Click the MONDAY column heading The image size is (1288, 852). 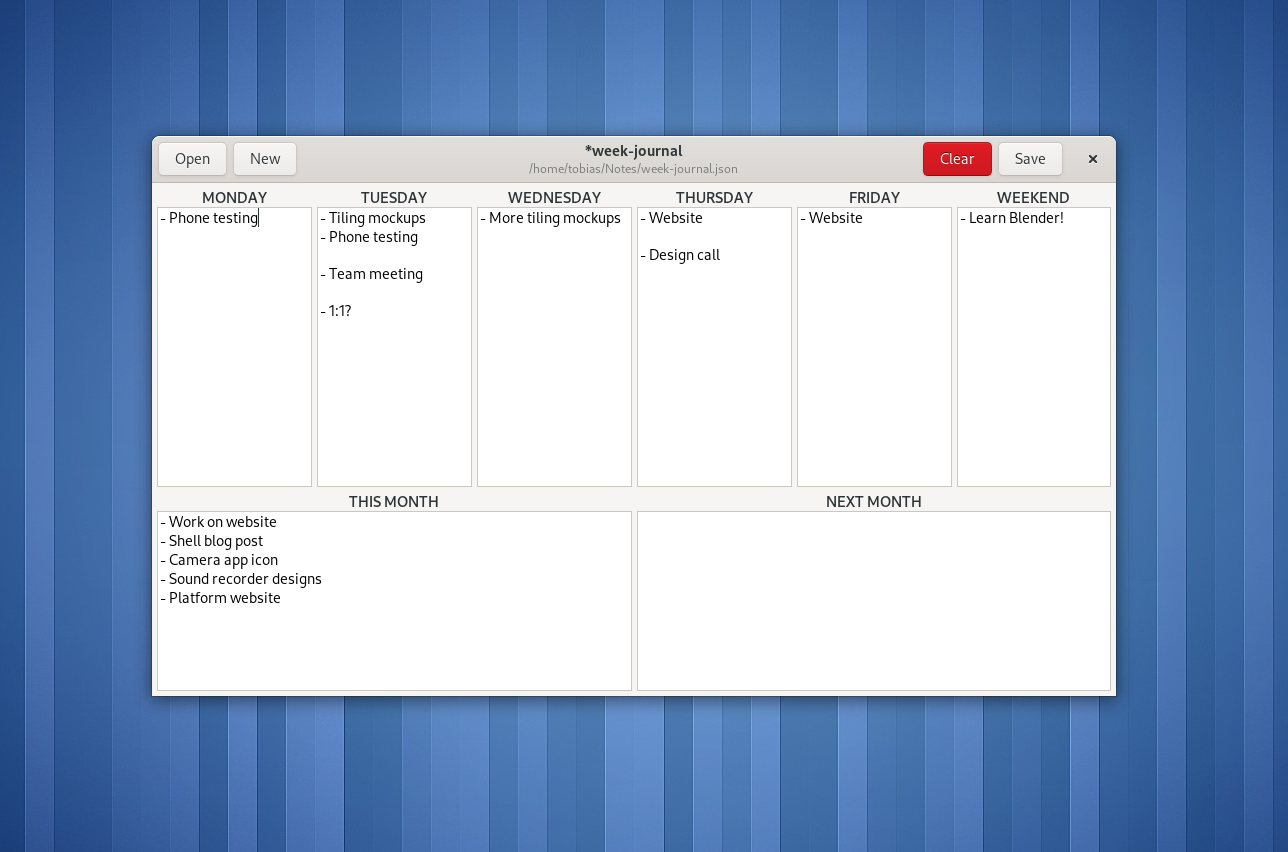pos(234,197)
